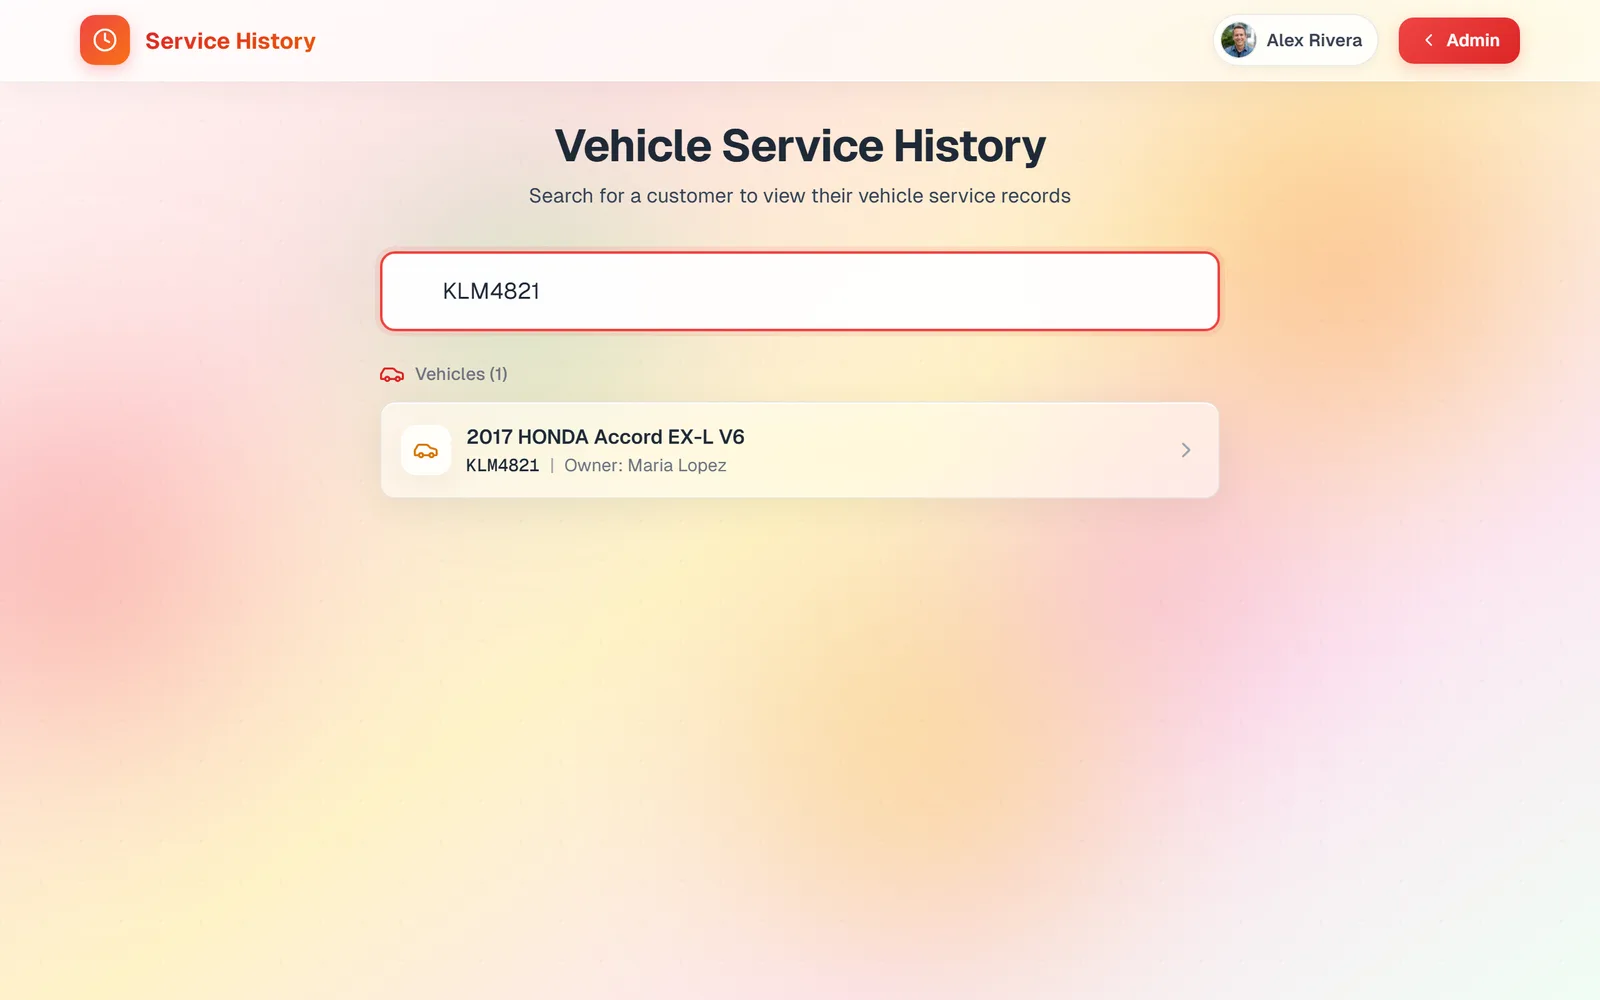Screen dimensions: 1600x1000
Task: Click the Service History clock logo icon
Action: click(105, 40)
